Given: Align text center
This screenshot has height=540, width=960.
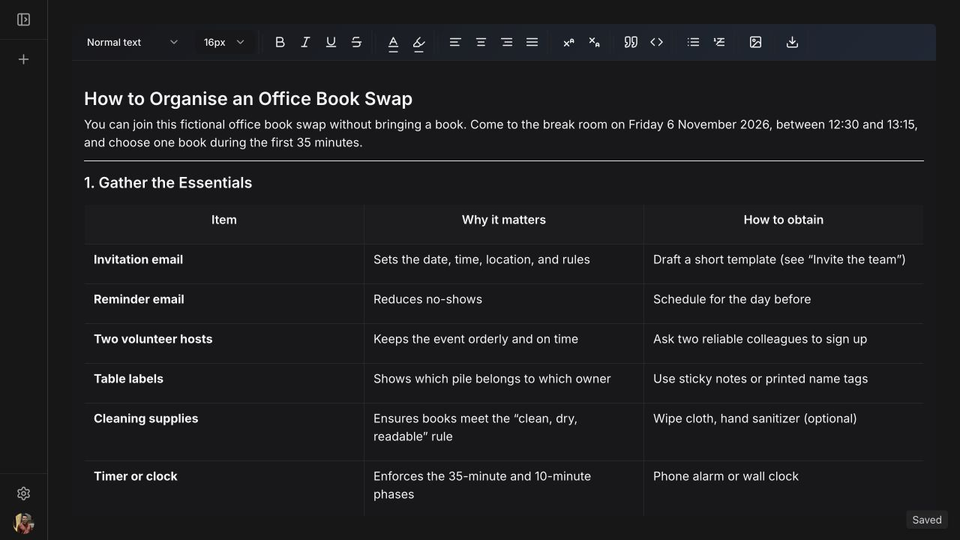Looking at the screenshot, I should coord(481,42).
